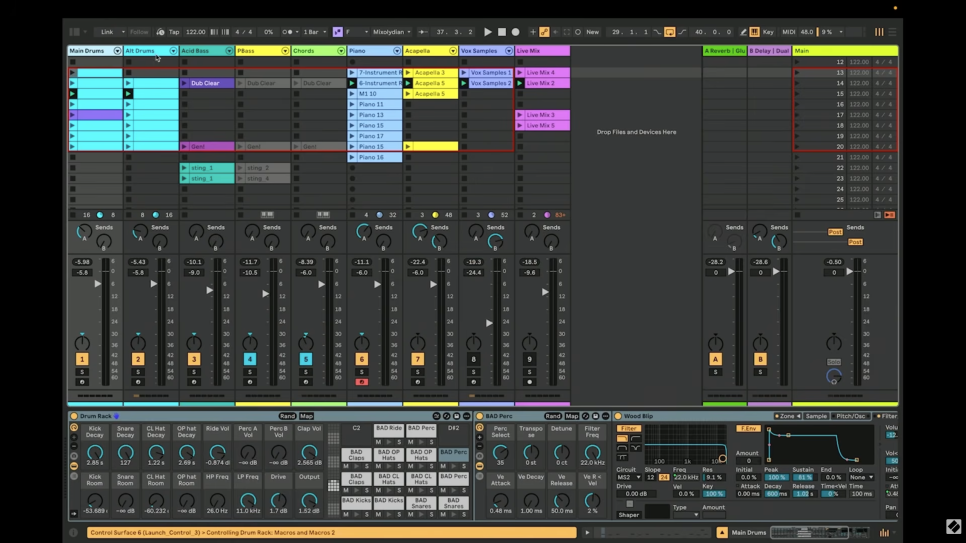Toggle the loop switch icon

pyautogui.click(x=670, y=32)
